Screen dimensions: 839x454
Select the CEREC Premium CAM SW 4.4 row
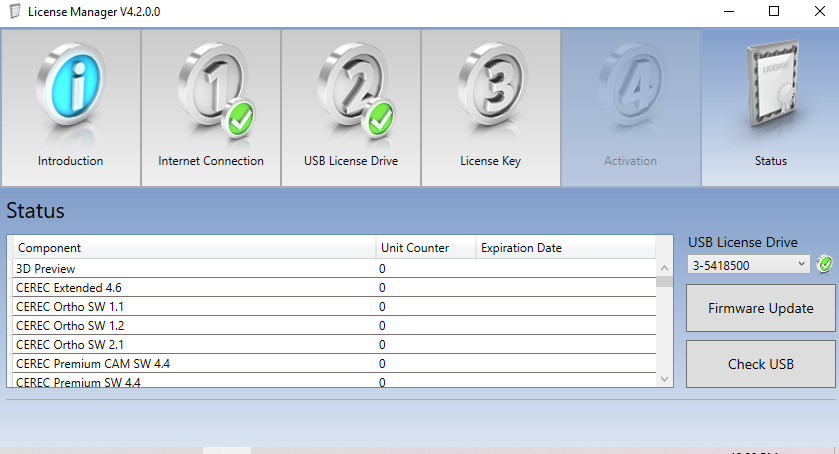334,364
